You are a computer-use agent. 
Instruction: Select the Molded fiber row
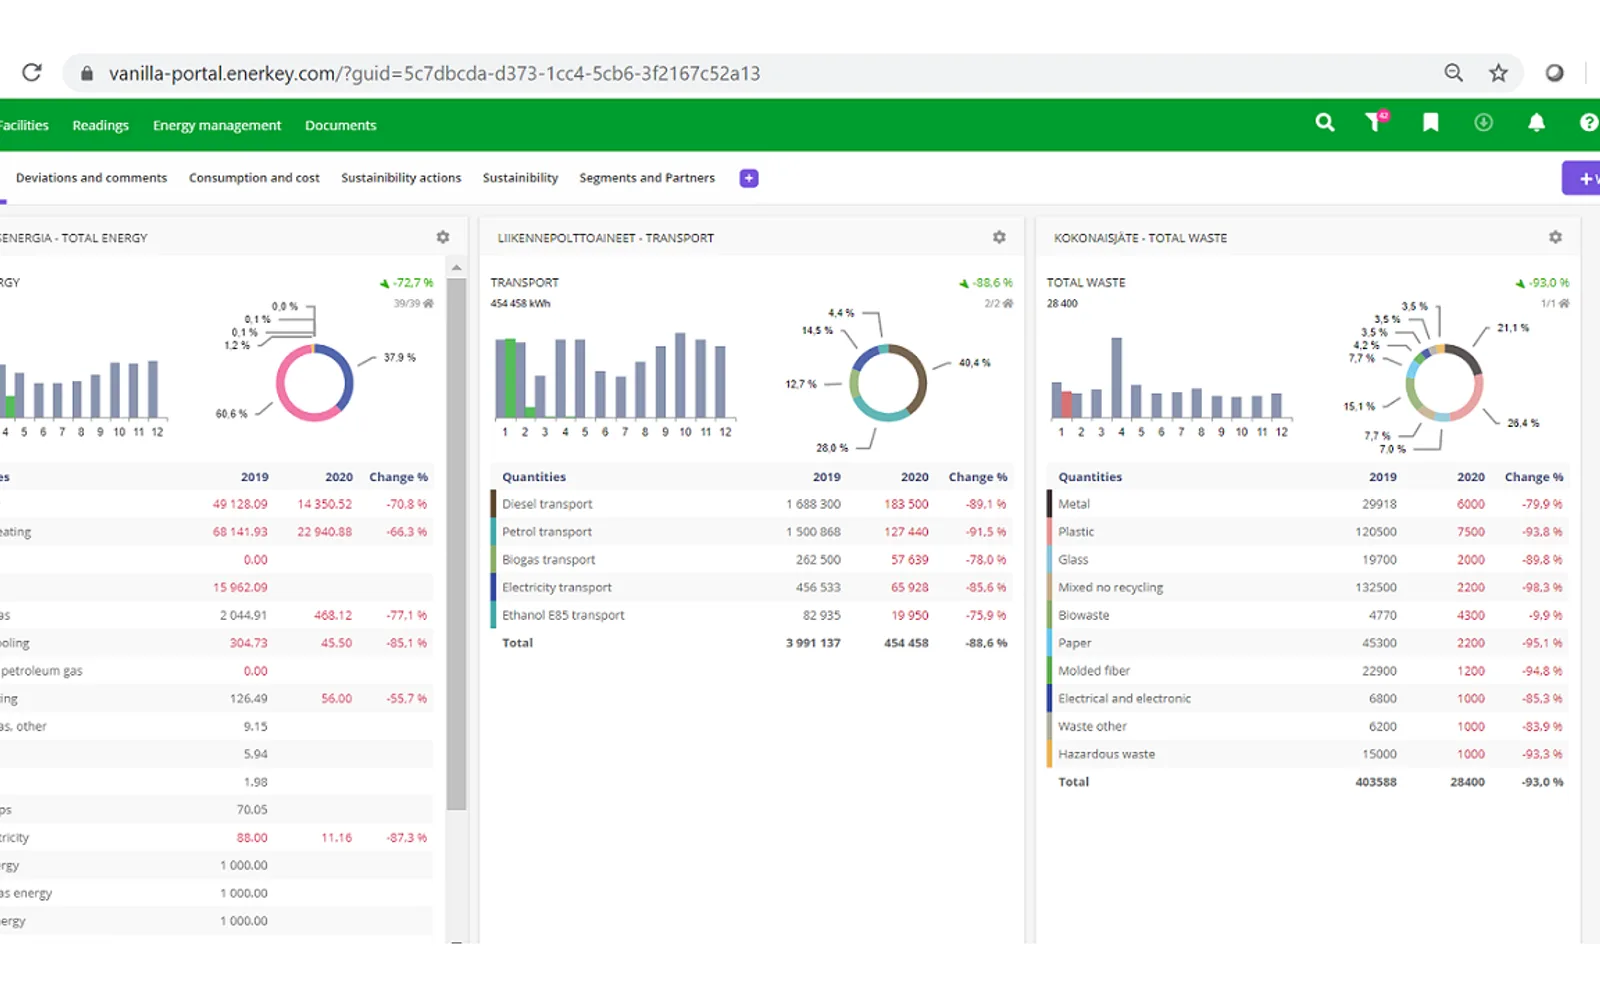pyautogui.click(x=1307, y=671)
